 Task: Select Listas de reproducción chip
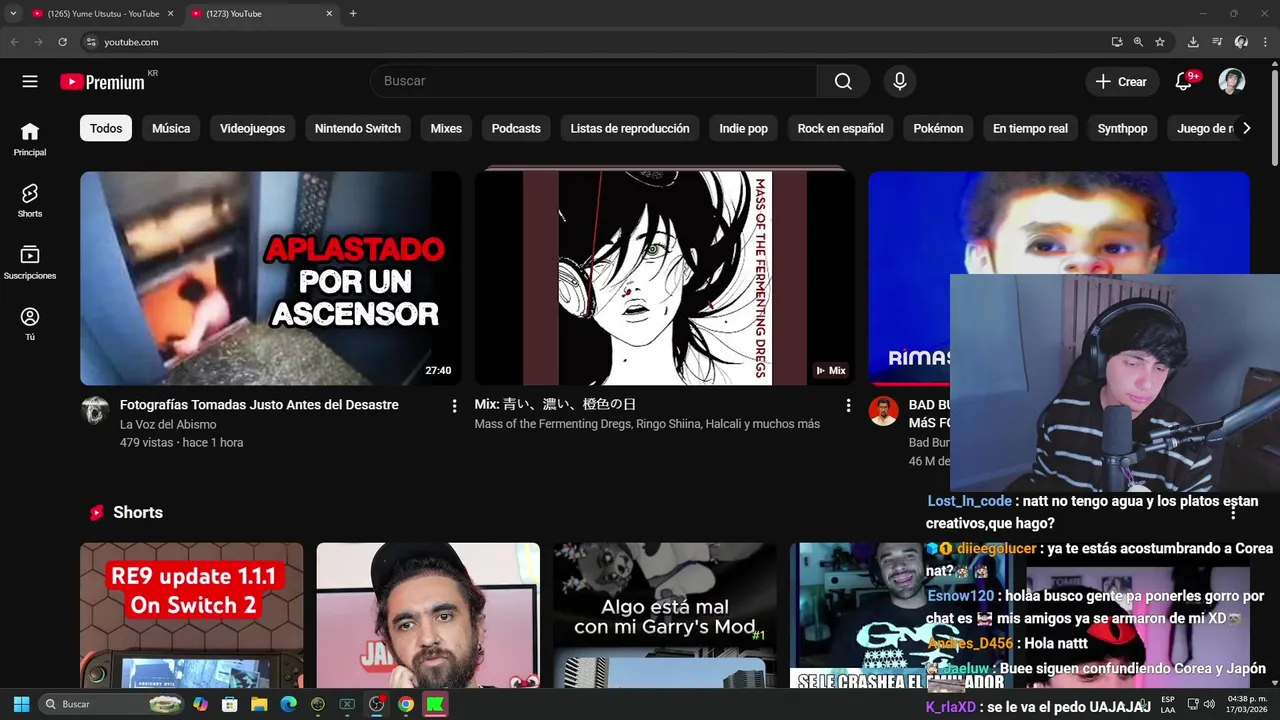[x=630, y=128]
